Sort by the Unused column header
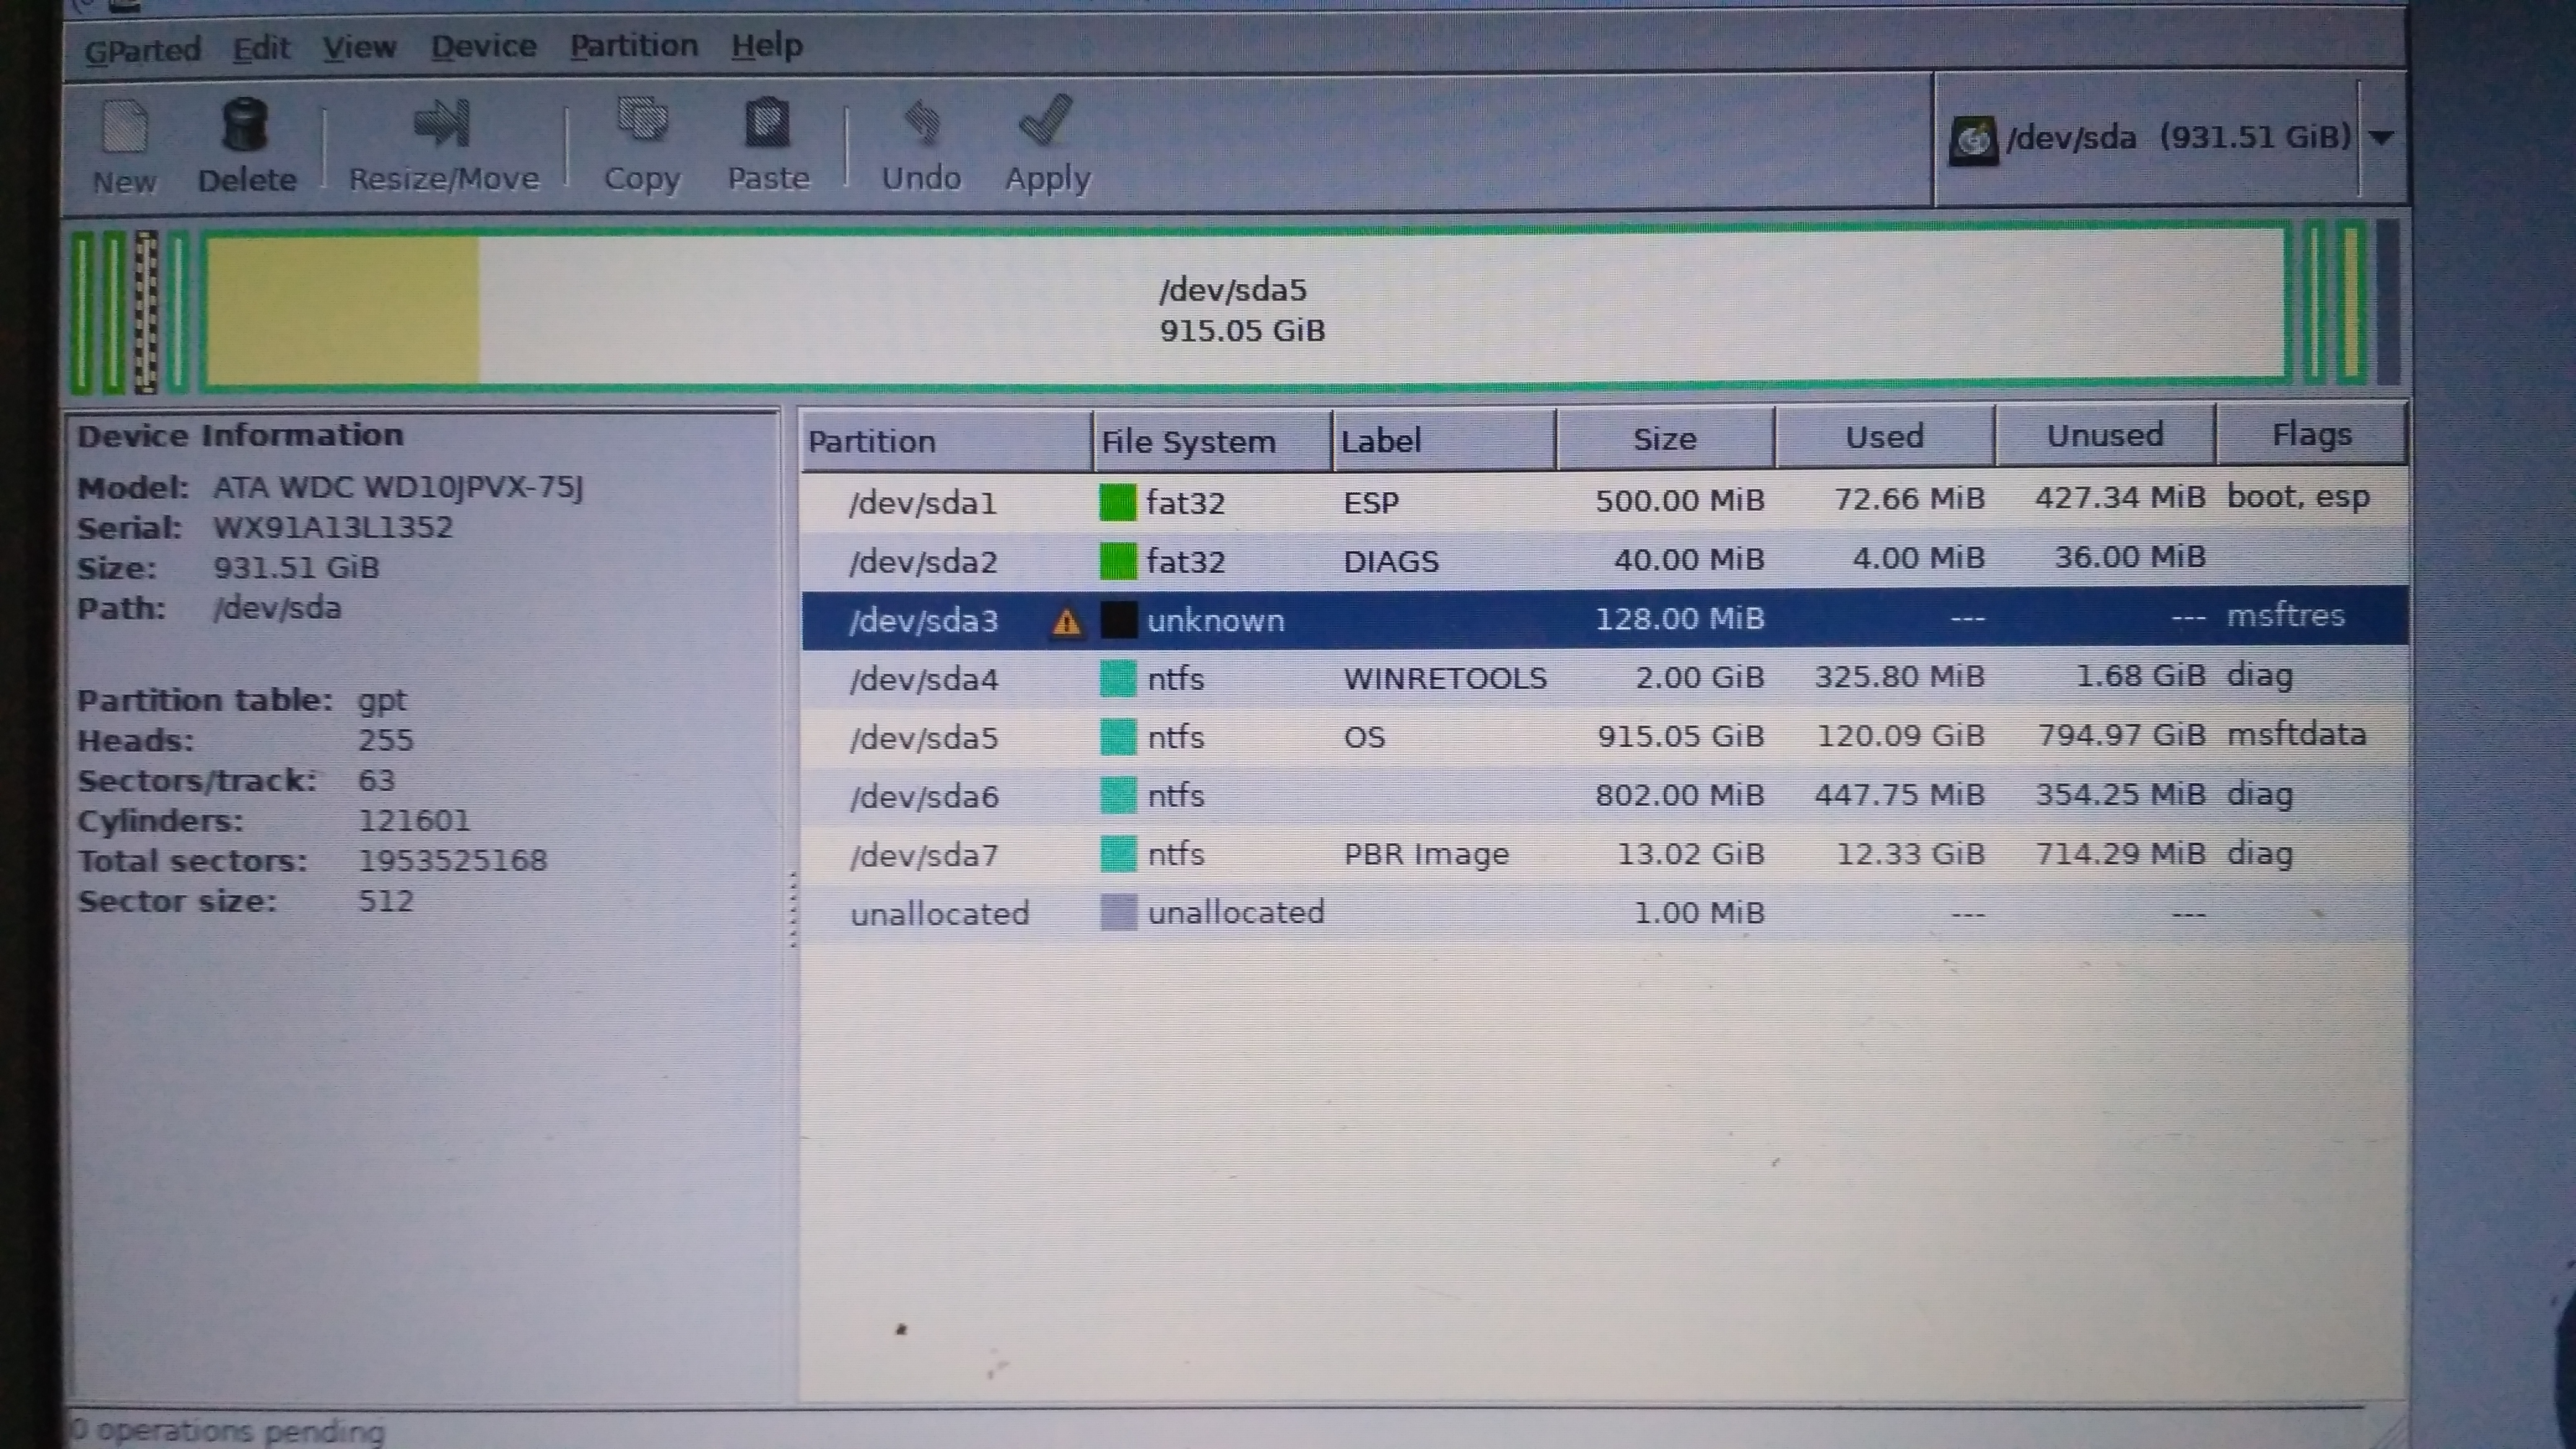 [2105, 435]
